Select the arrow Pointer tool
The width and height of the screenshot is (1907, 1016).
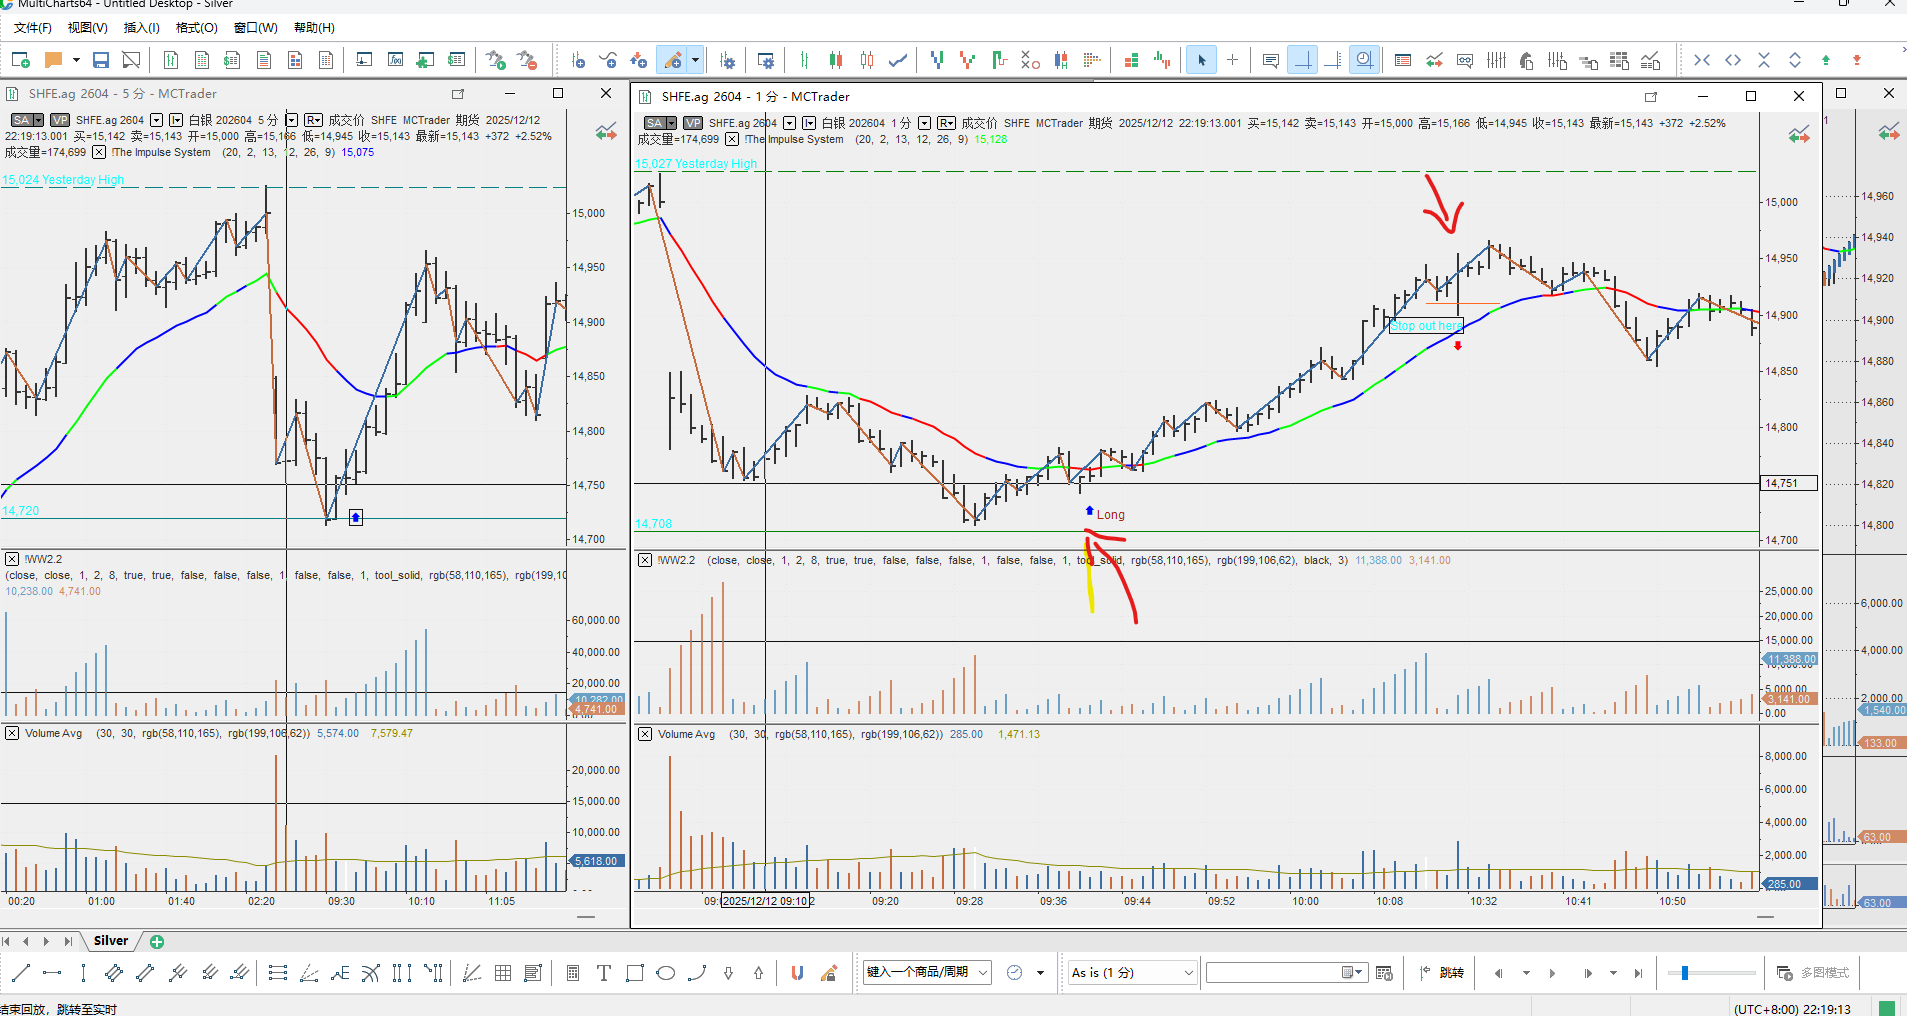[x=1202, y=61]
